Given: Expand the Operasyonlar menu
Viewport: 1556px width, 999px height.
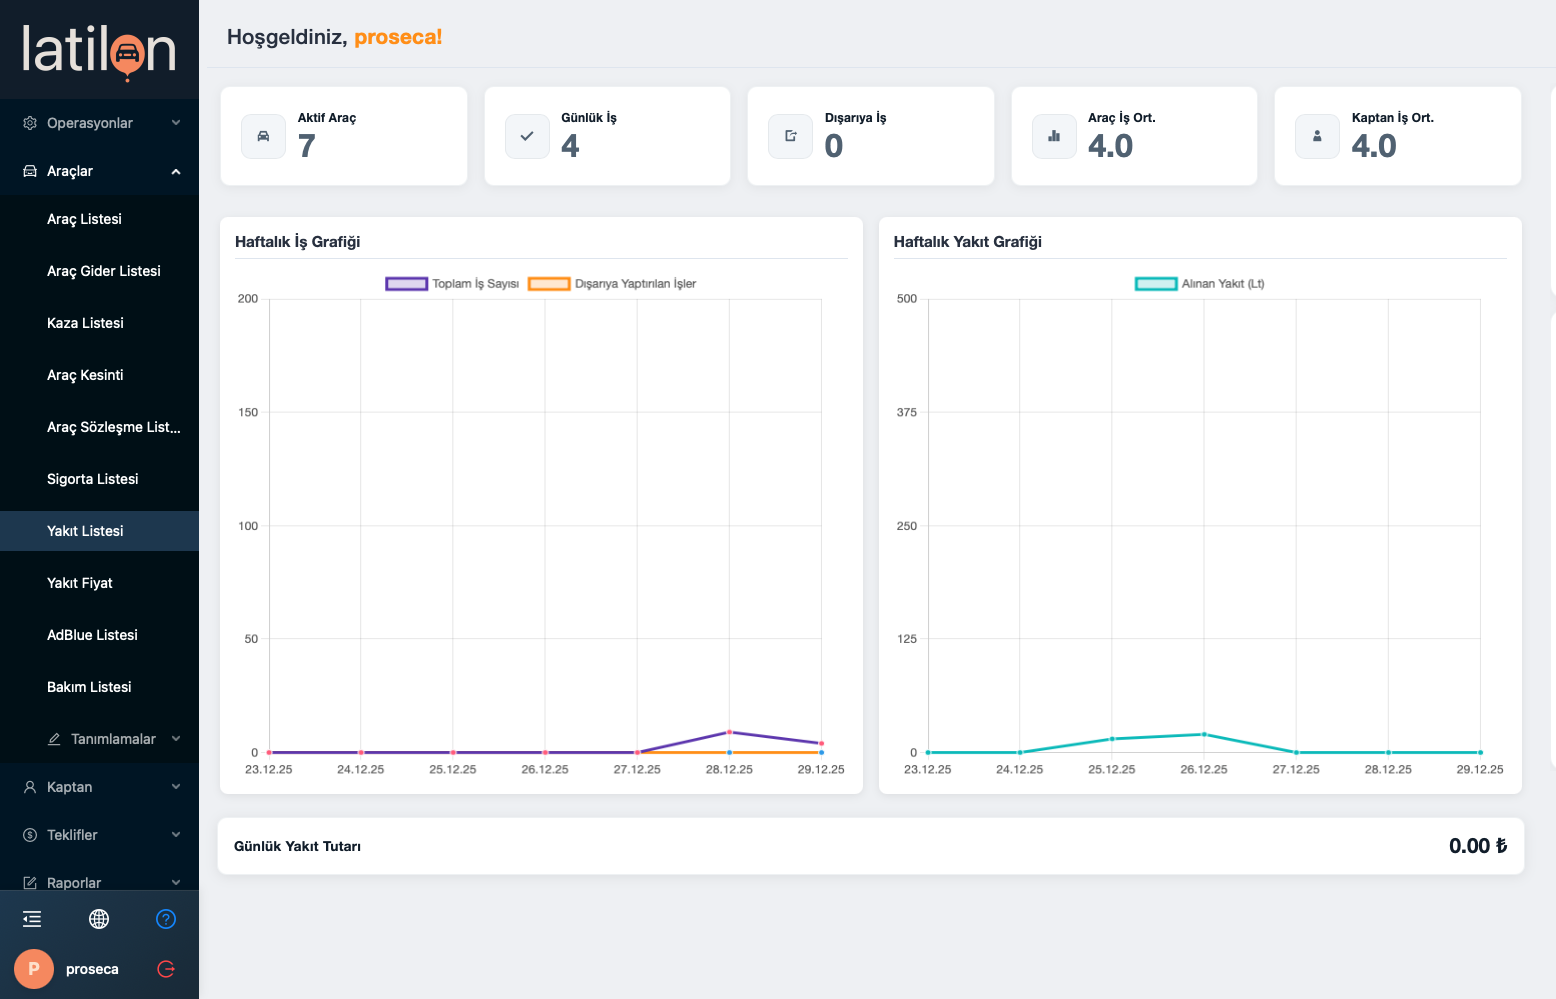Looking at the screenshot, I should pyautogui.click(x=99, y=123).
